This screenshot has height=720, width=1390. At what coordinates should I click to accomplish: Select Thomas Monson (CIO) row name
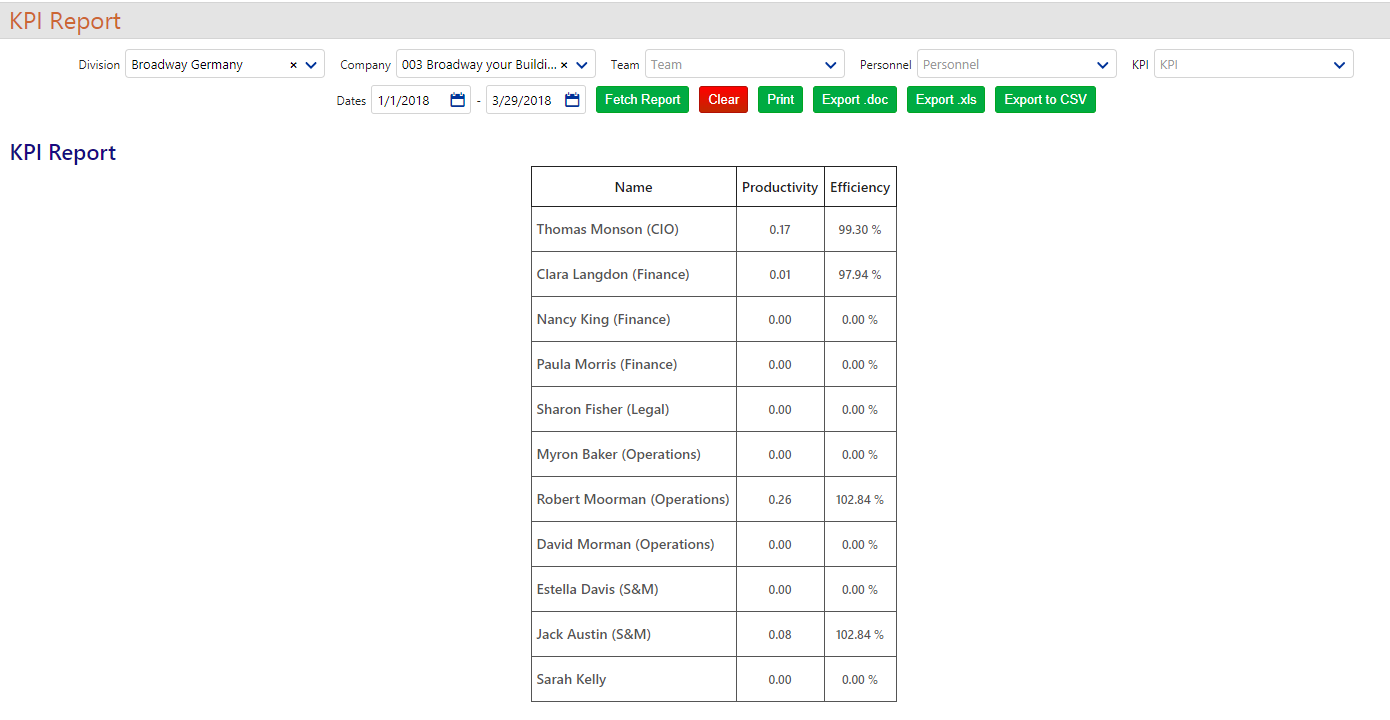pos(607,229)
